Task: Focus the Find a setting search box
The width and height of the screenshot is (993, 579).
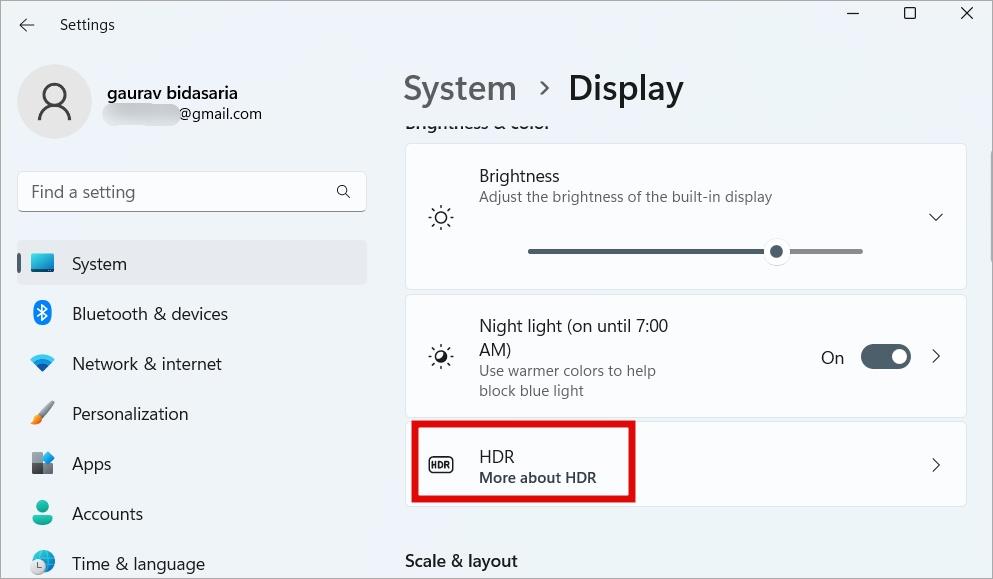Action: 192,191
